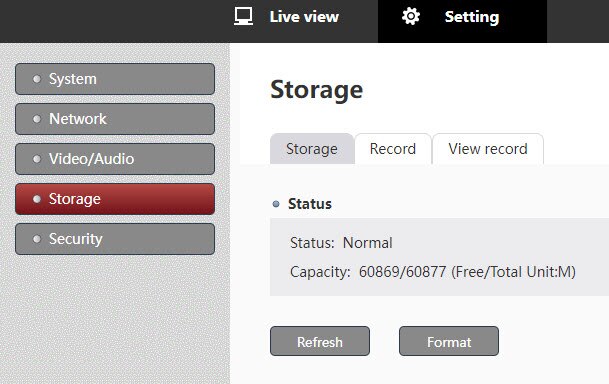Click the Capacity value text

click(x=467, y=271)
